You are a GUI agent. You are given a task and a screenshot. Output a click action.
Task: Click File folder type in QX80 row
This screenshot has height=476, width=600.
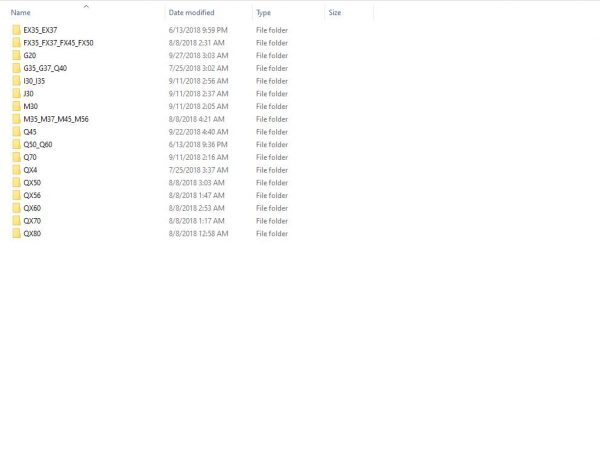[x=272, y=233]
